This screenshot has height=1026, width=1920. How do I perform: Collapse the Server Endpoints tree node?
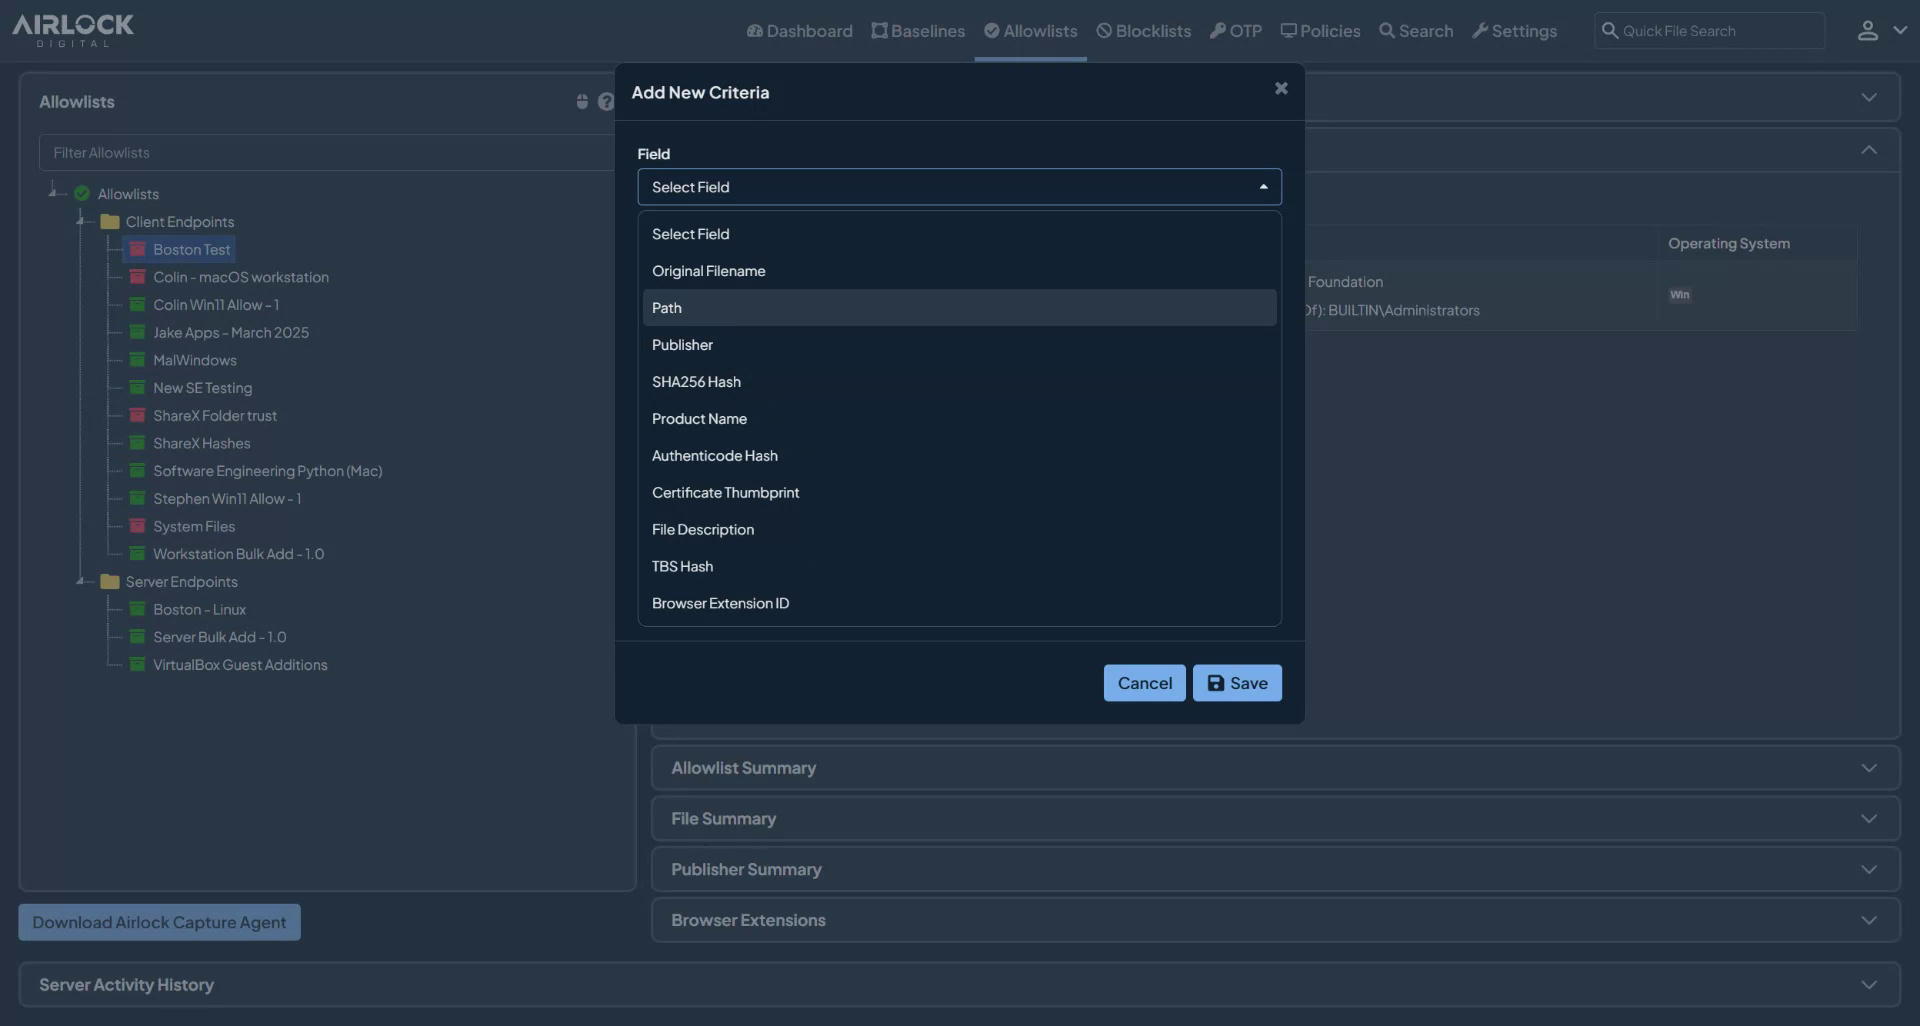click(x=81, y=582)
